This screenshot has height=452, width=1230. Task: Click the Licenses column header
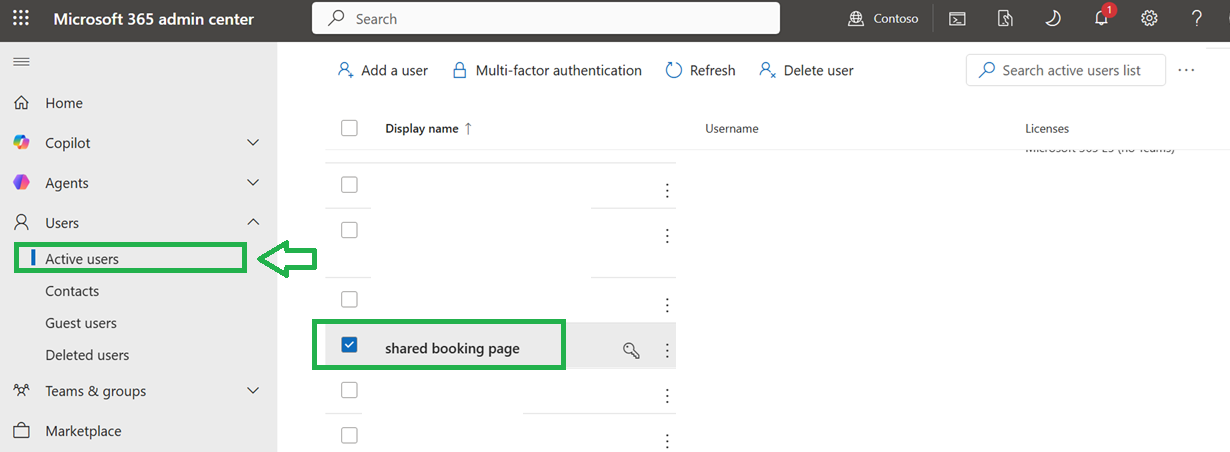(x=1047, y=129)
